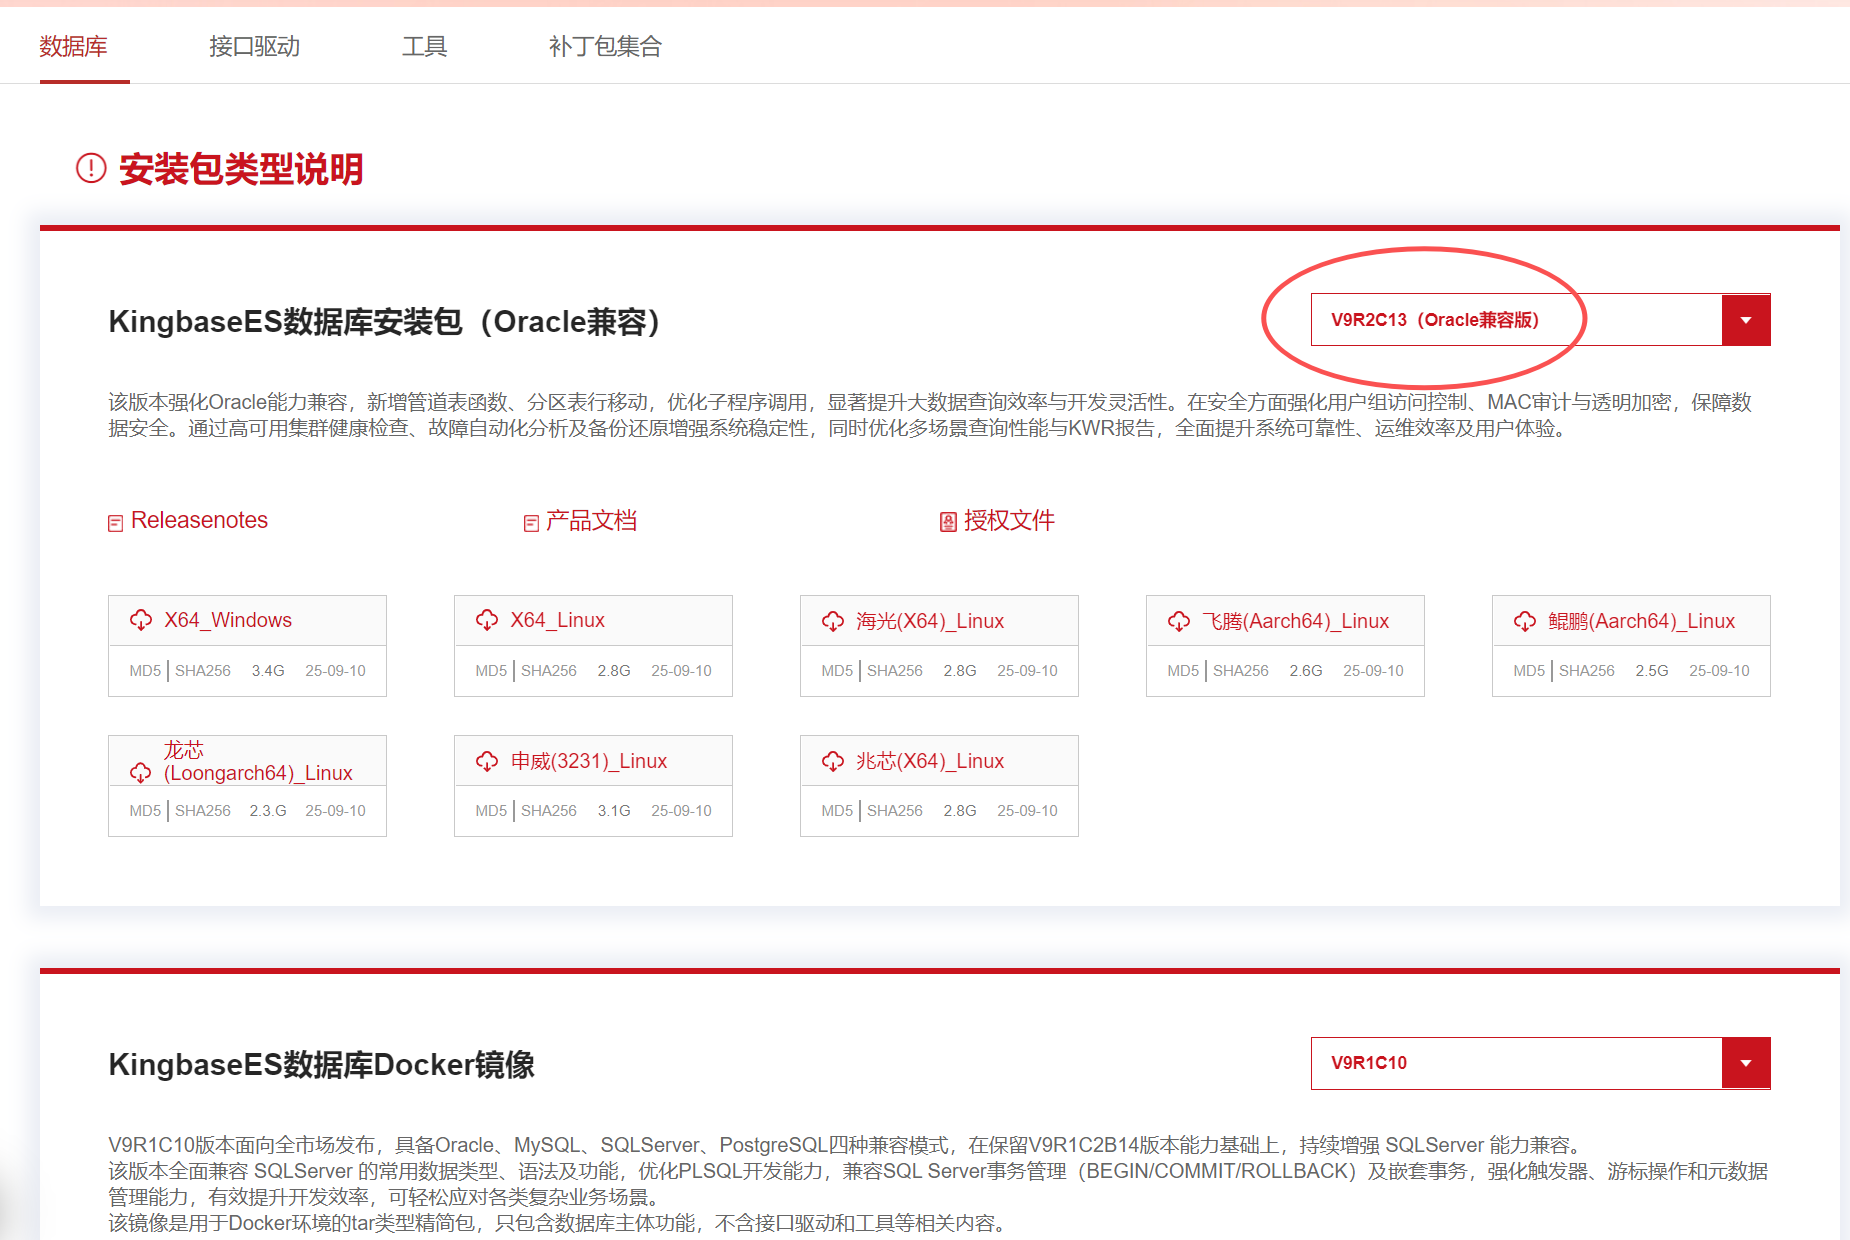Open the 接口驱动 tab
1850x1240 pixels.
tap(254, 46)
